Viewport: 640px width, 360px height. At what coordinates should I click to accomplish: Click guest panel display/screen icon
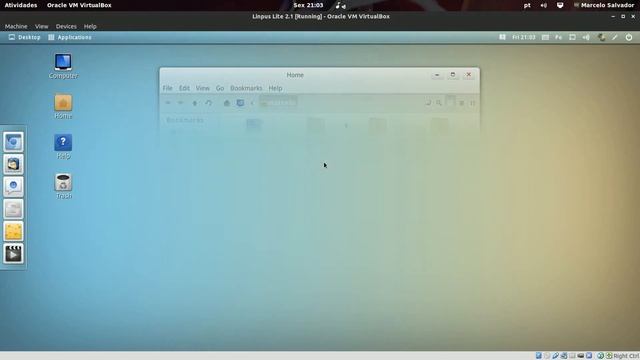click(x=572, y=37)
